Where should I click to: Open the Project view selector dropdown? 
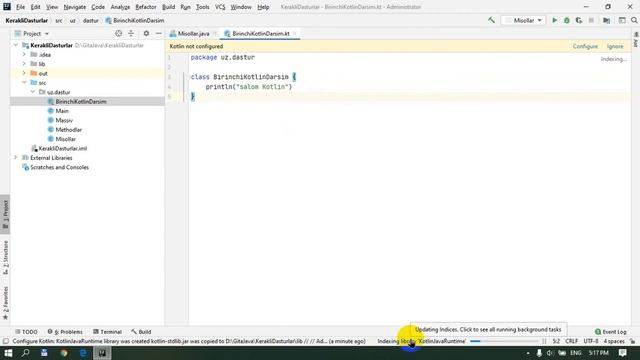[x=32, y=33]
